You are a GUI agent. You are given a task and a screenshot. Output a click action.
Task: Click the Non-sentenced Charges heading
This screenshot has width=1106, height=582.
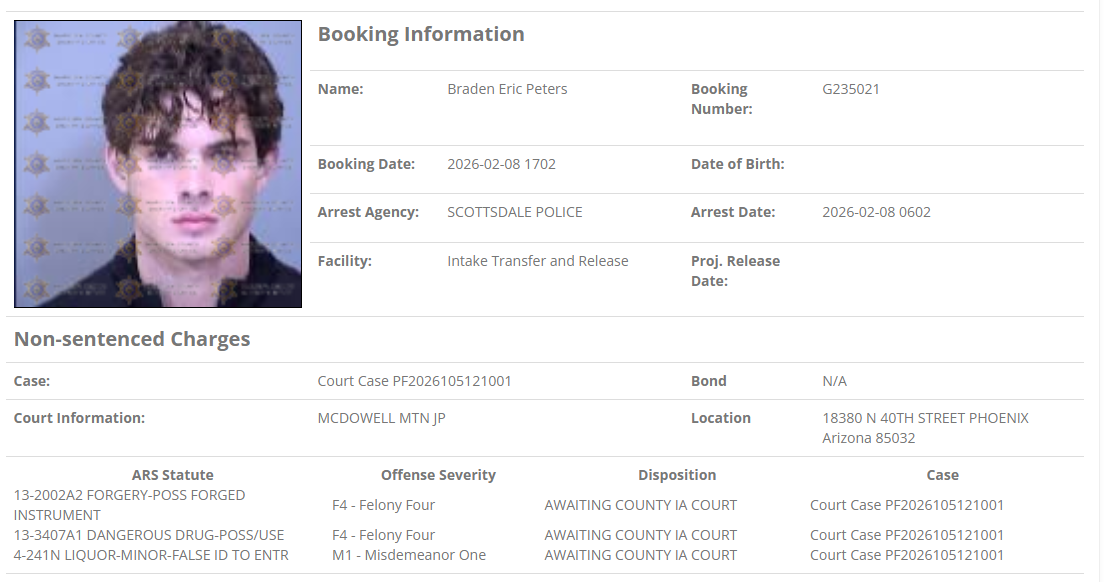(132, 339)
